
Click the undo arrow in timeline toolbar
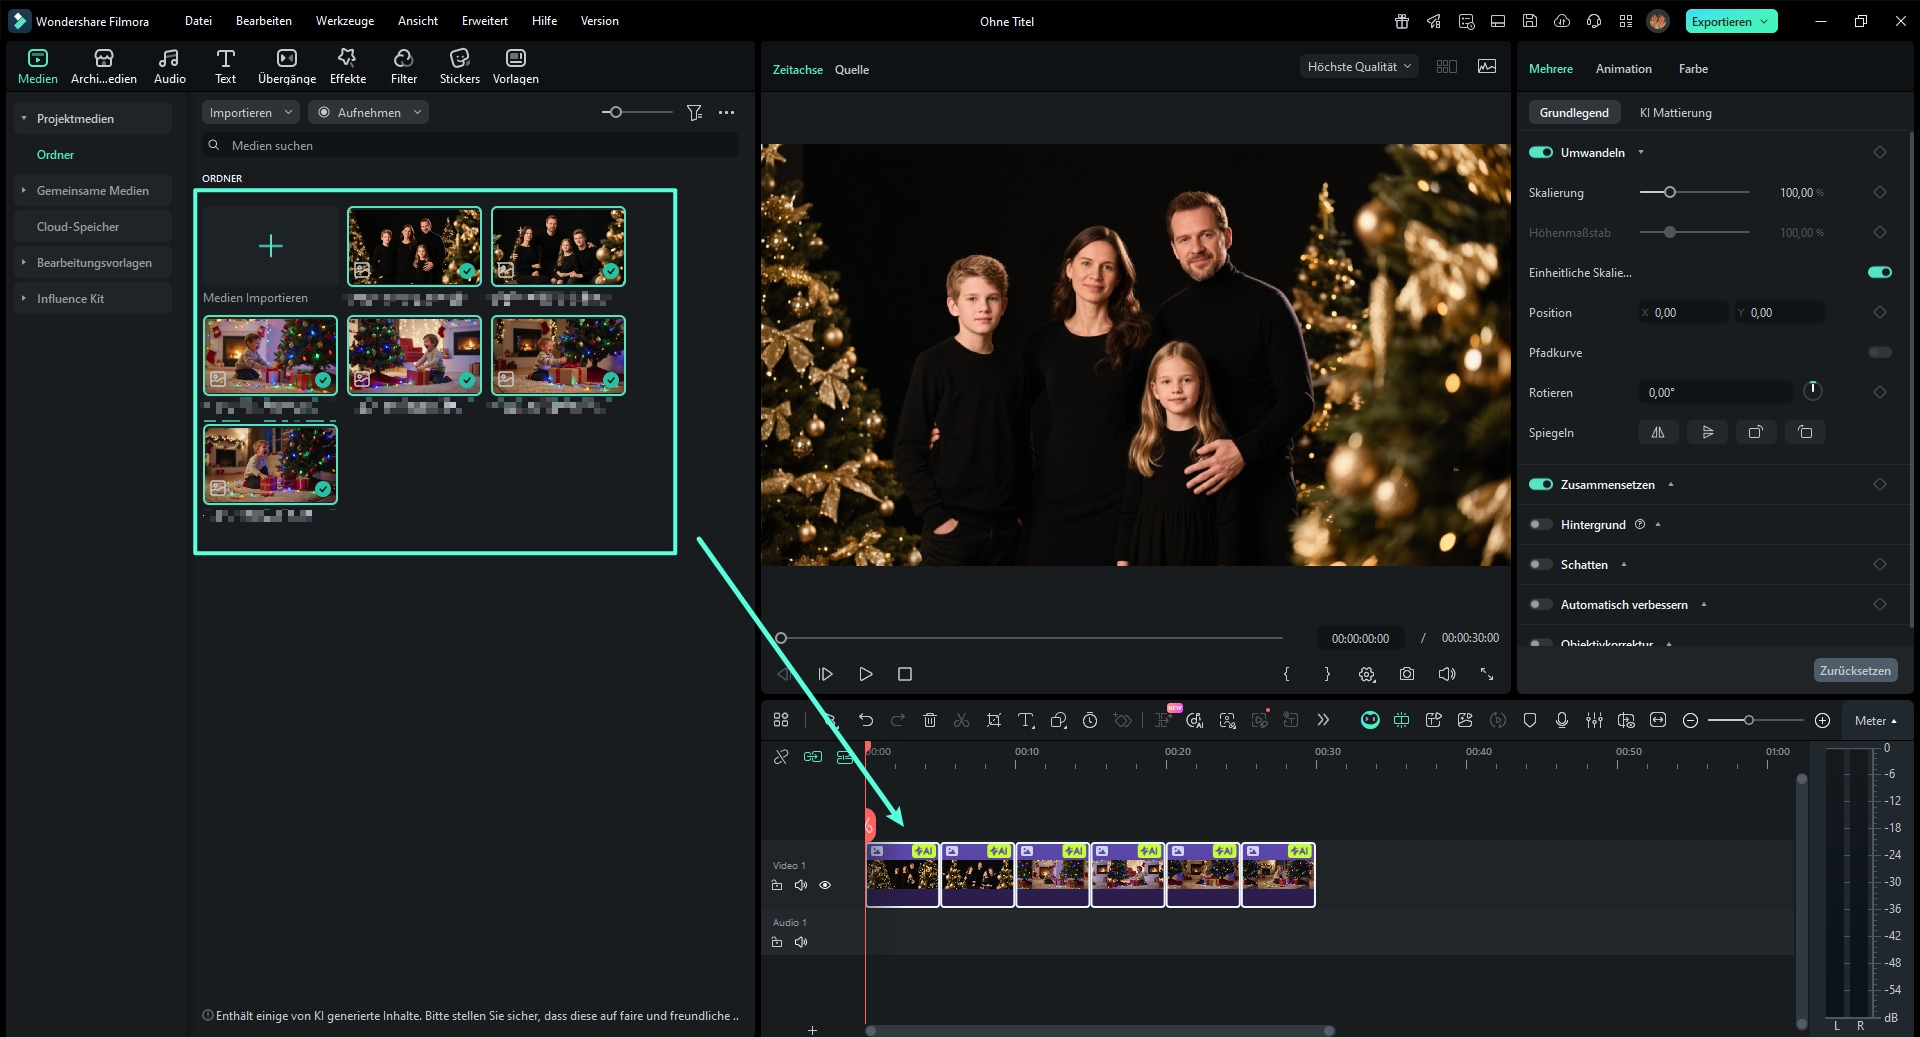pos(865,720)
